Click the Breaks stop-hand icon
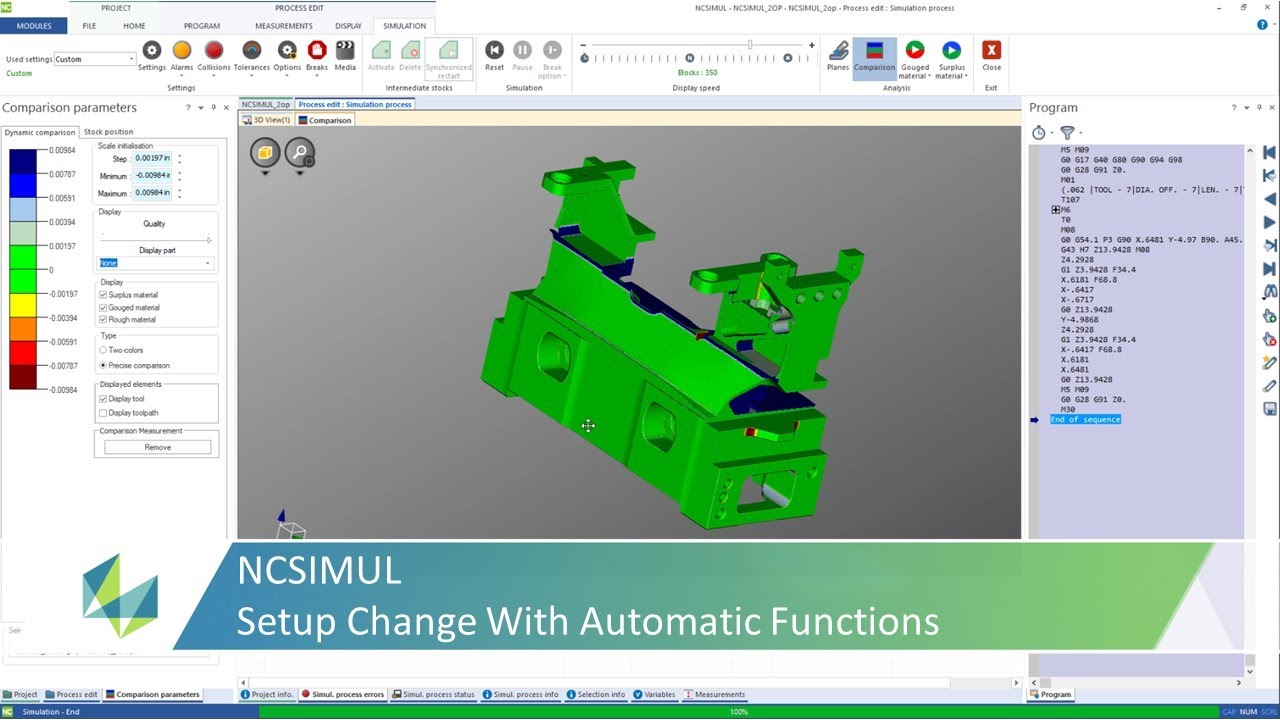Screen dimensions: 1280x720 [317, 50]
